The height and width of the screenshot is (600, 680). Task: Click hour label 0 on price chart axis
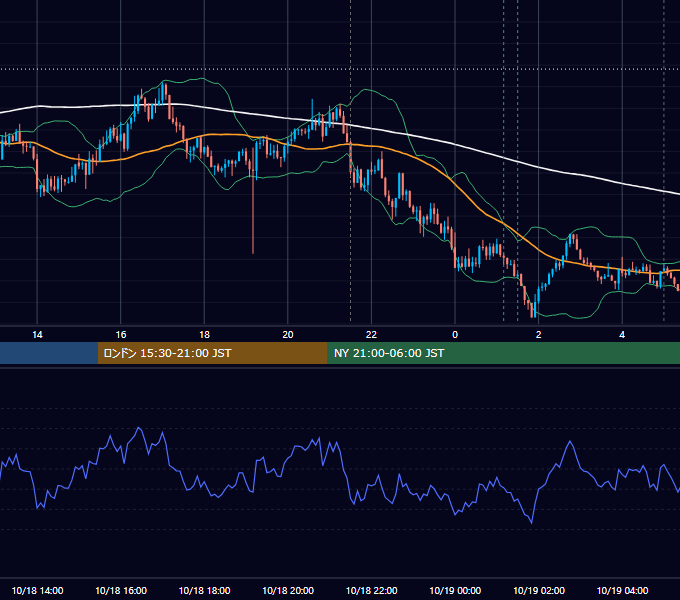455,335
